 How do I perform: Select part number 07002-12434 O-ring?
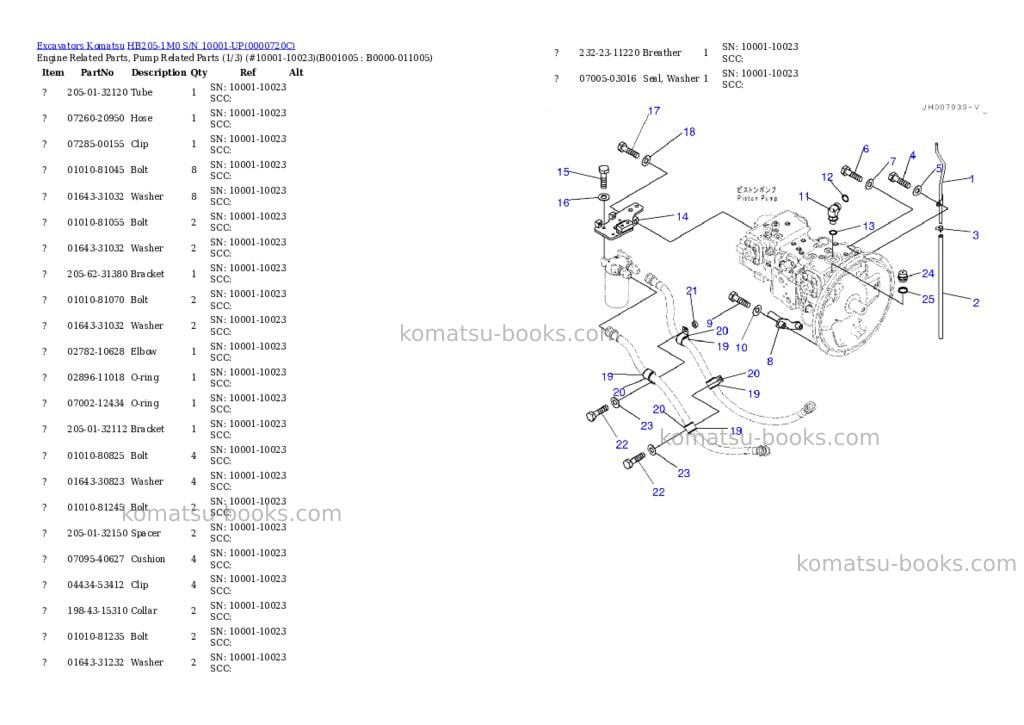tap(113, 403)
